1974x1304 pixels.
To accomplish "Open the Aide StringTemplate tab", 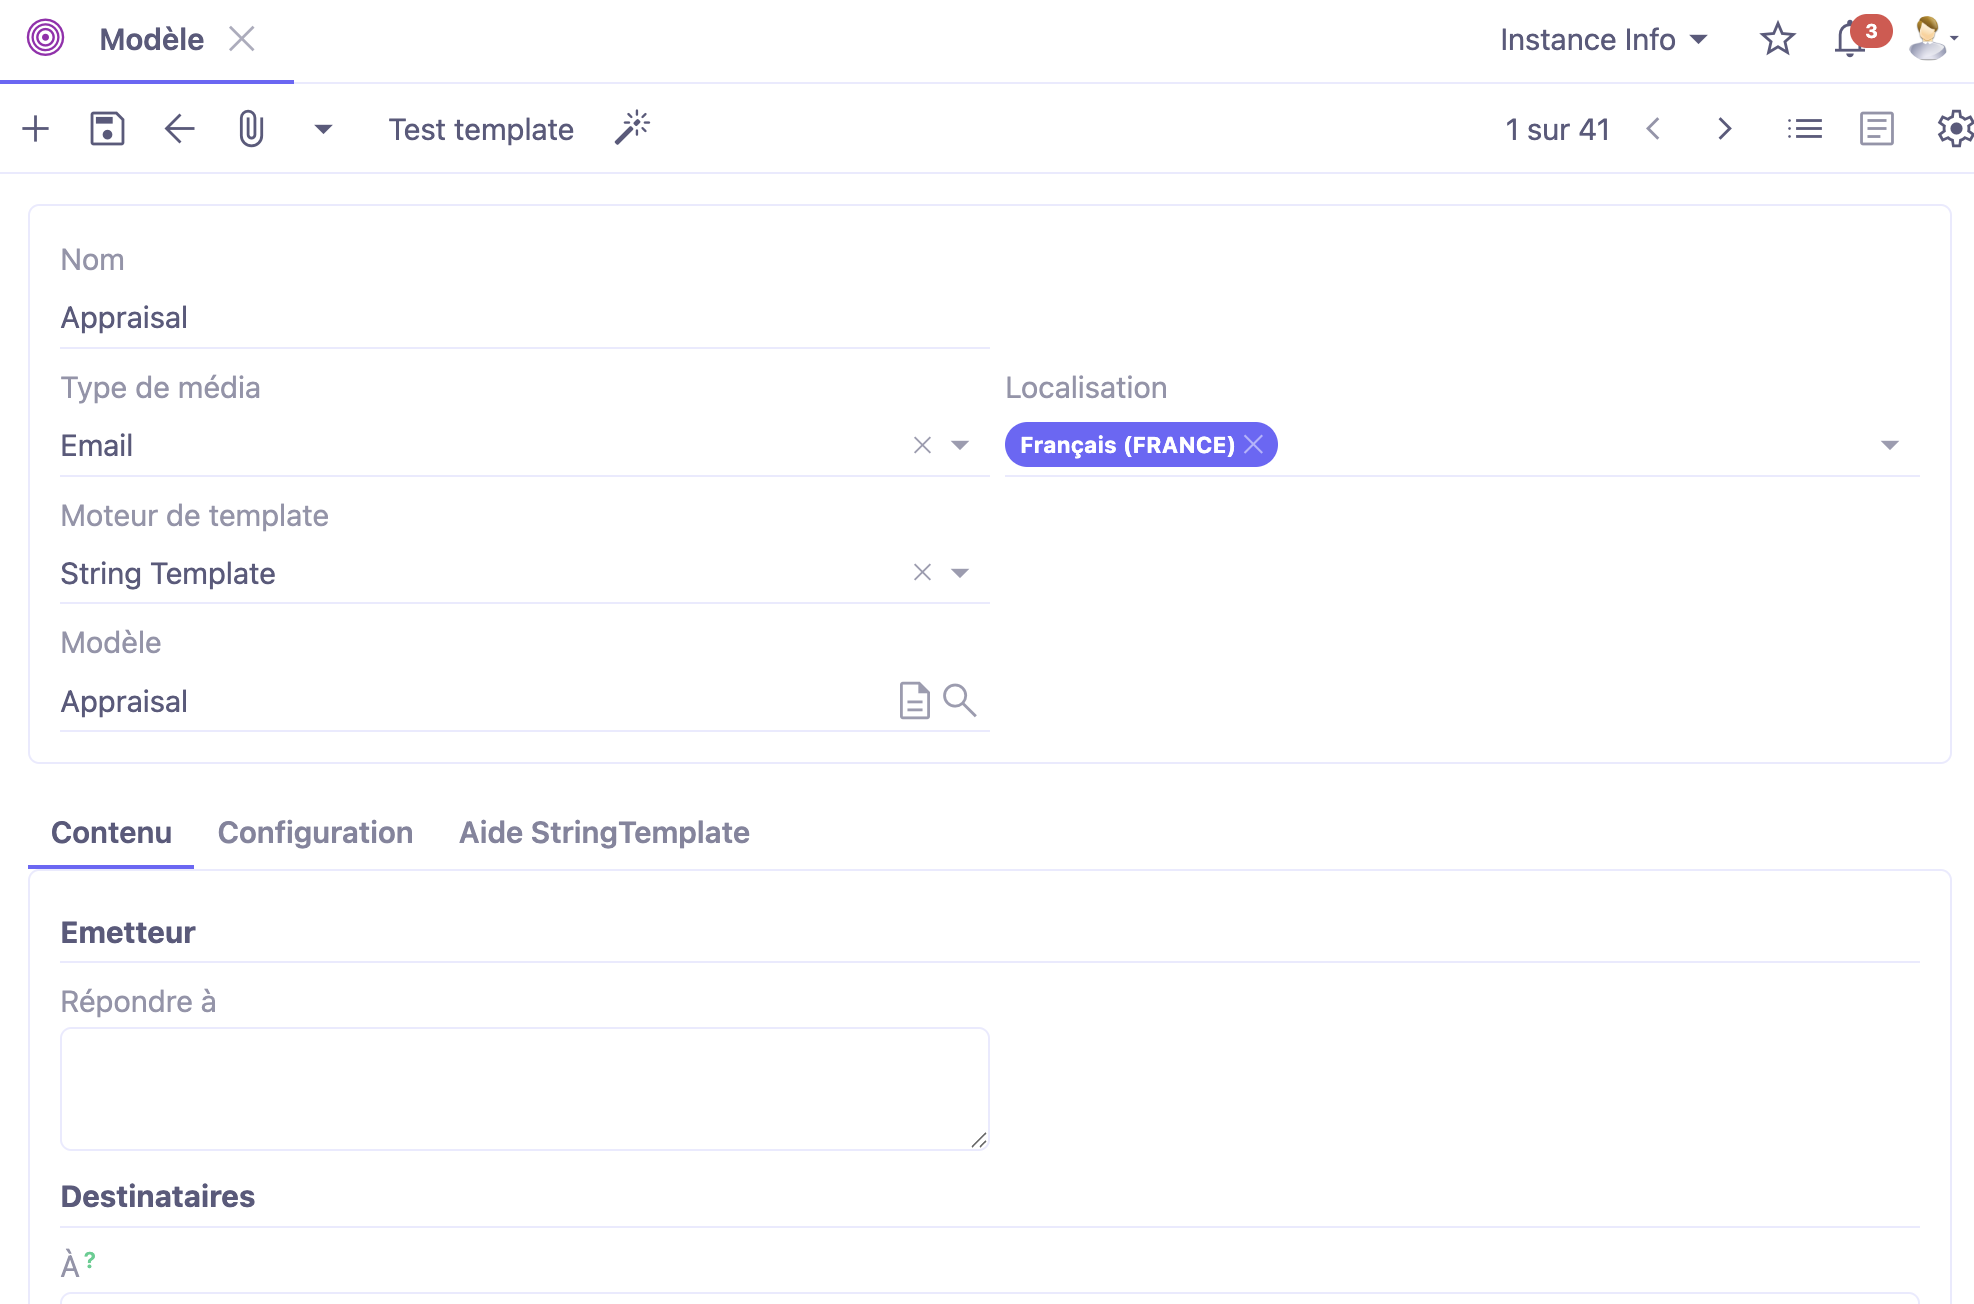I will tap(603, 832).
